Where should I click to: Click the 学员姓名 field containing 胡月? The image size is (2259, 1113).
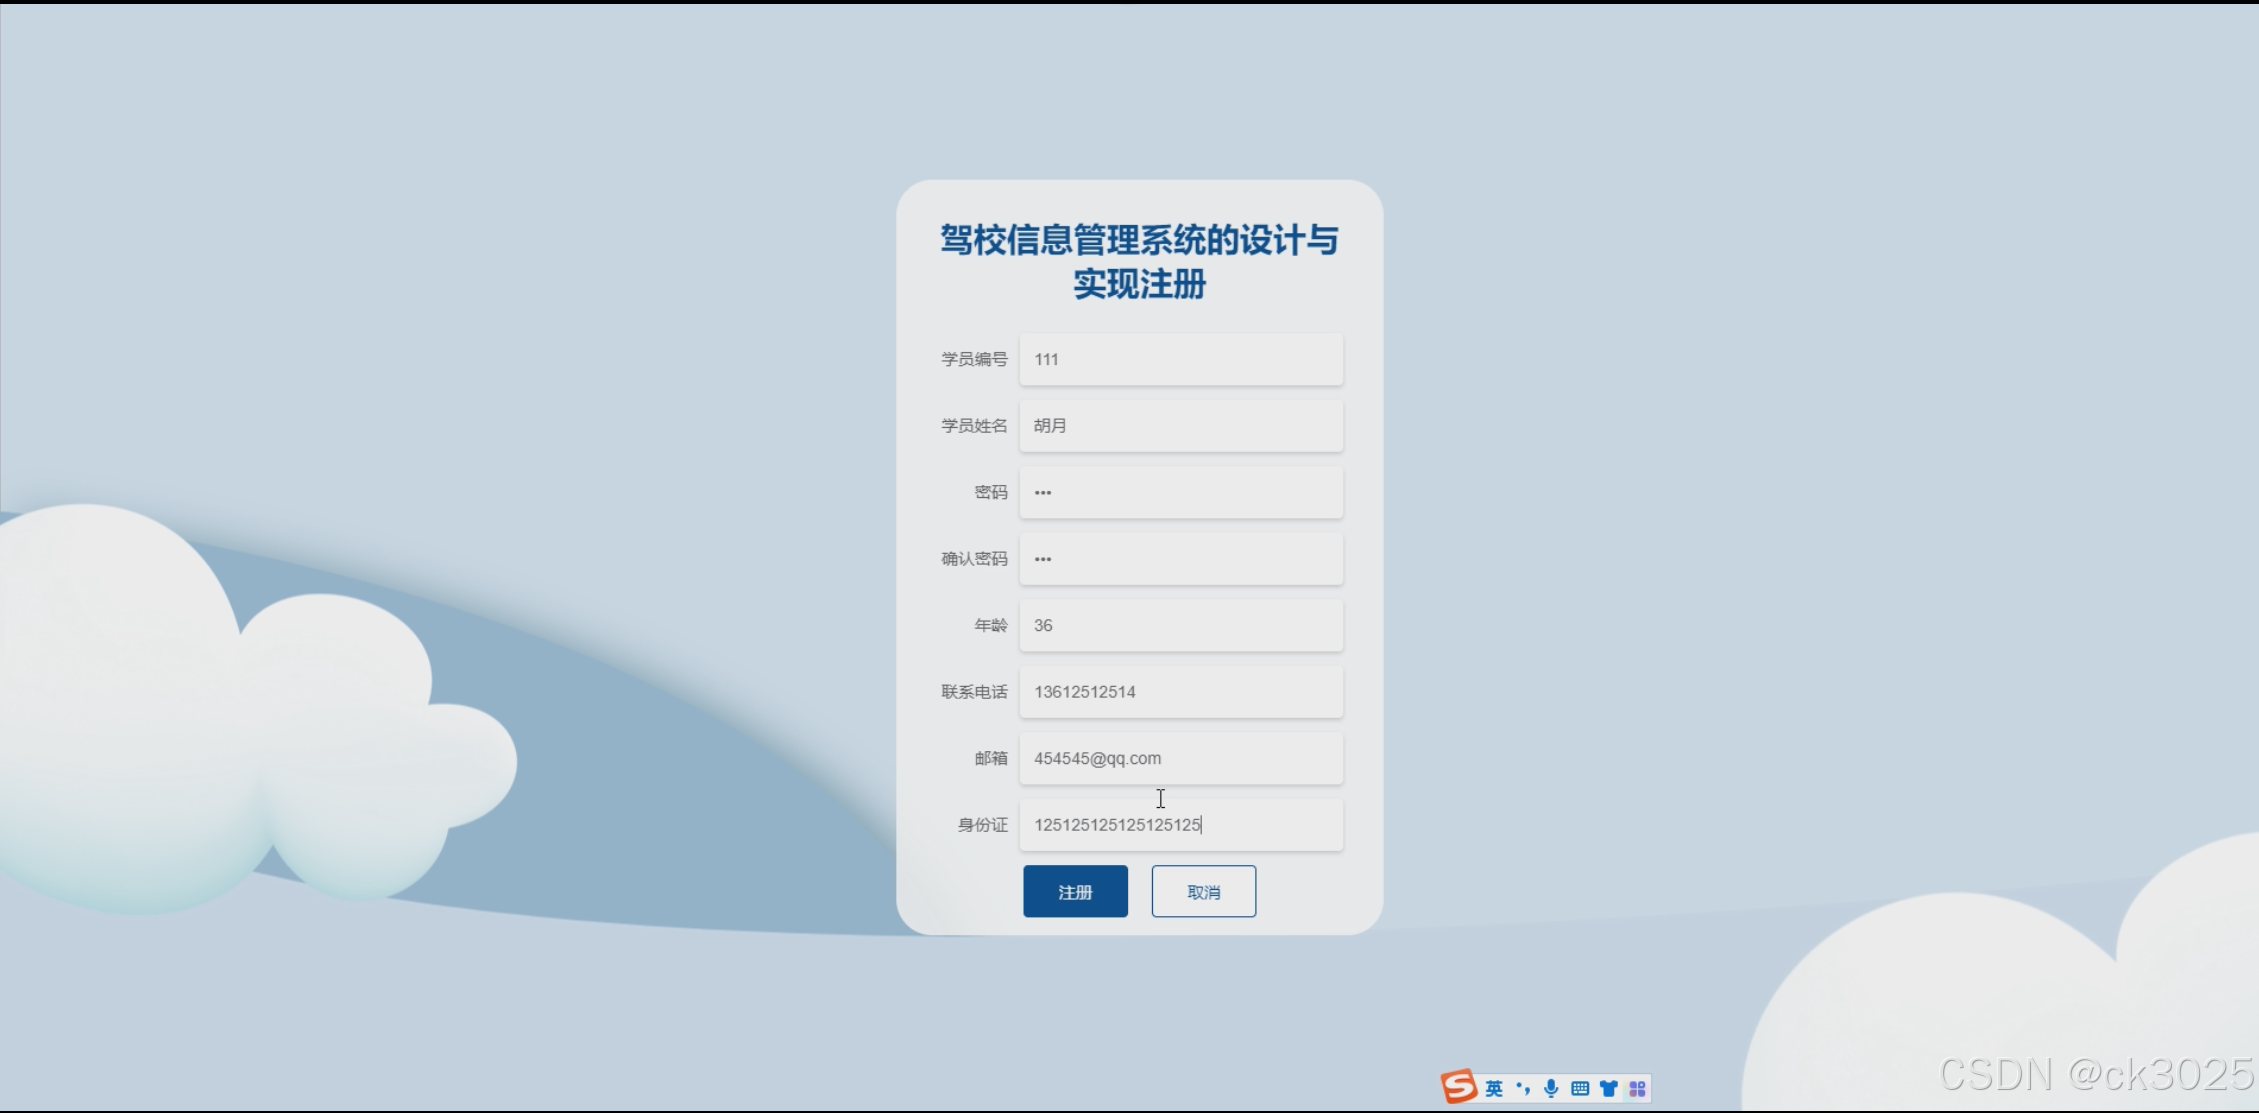point(1180,426)
